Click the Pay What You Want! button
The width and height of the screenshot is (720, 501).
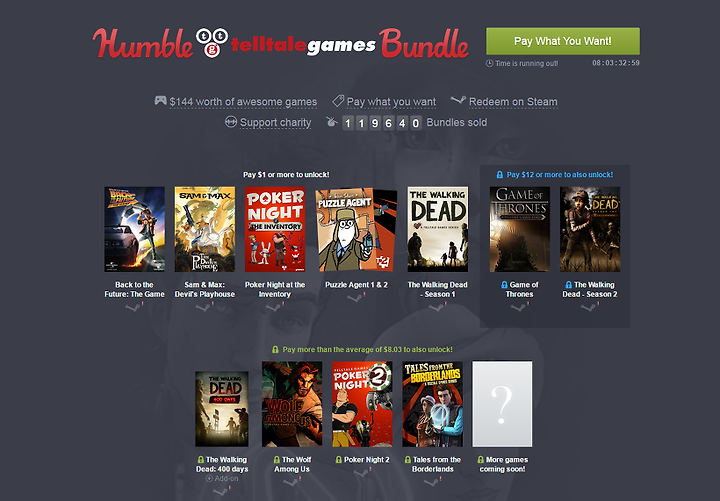562,41
